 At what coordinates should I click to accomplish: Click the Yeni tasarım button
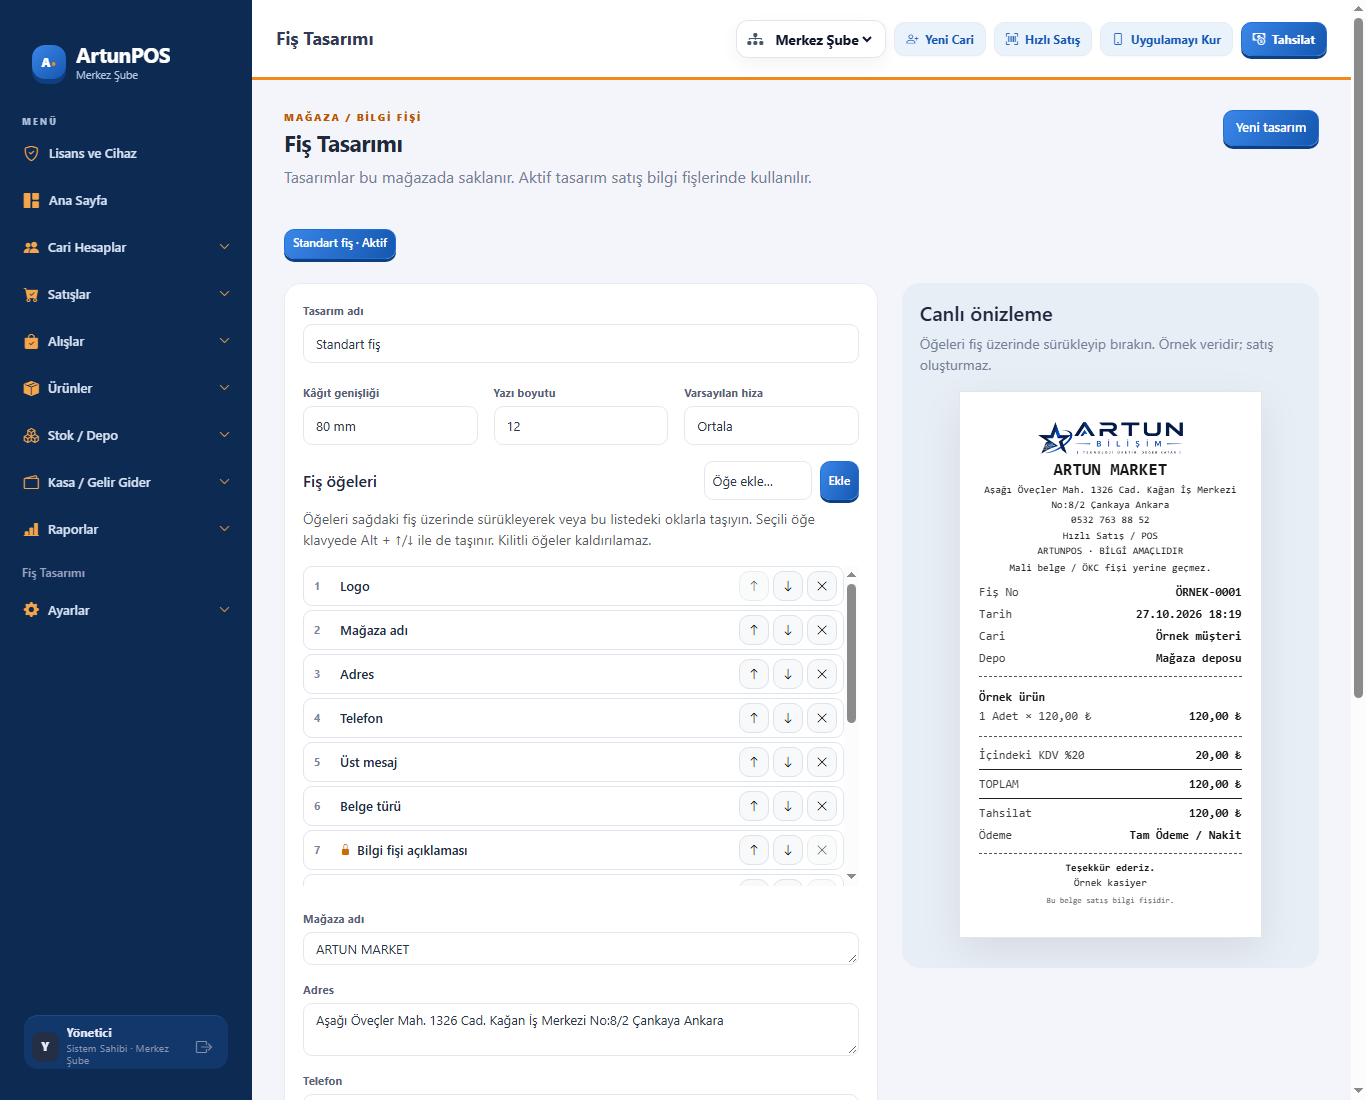tap(1271, 128)
